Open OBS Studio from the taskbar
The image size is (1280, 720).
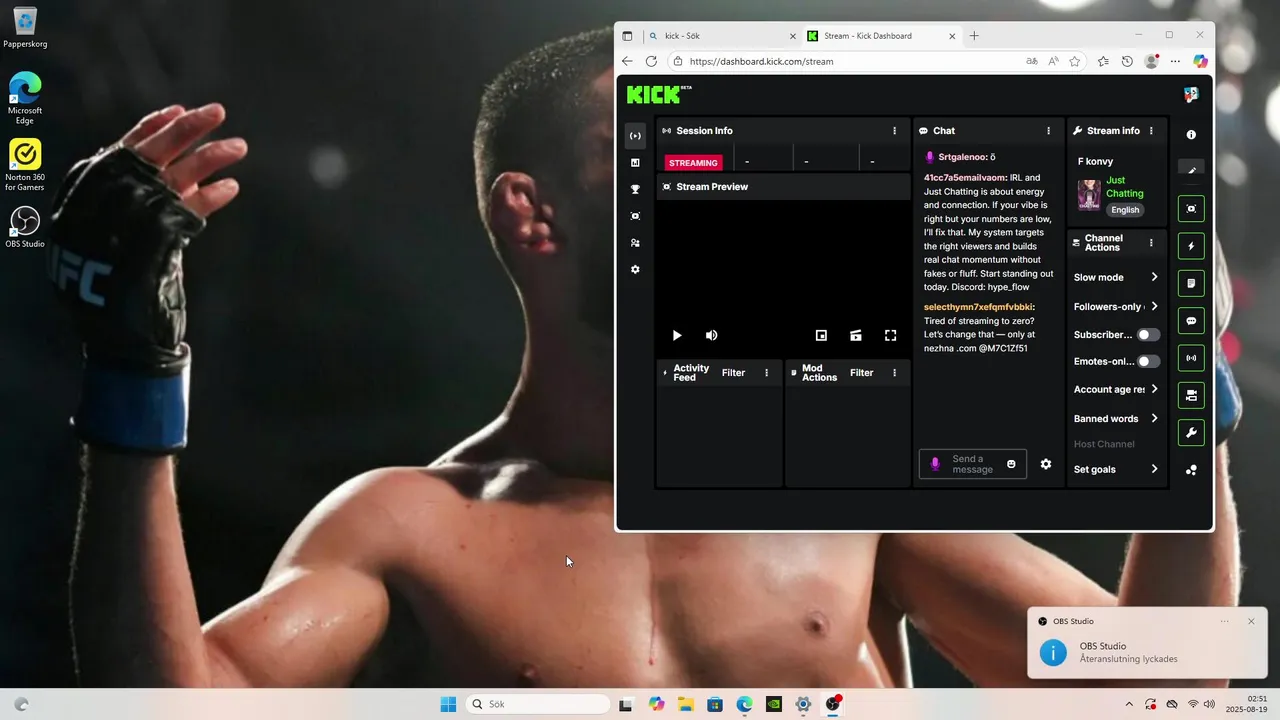pyautogui.click(x=833, y=704)
